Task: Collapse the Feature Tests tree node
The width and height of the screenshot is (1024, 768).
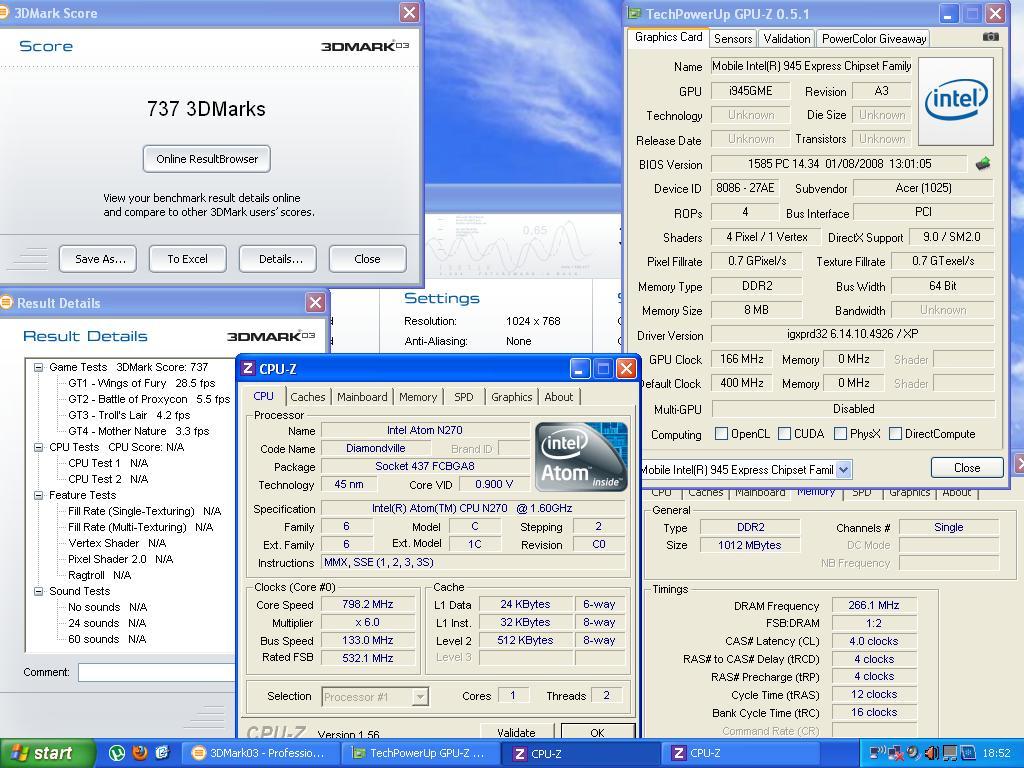Action: click(39, 495)
